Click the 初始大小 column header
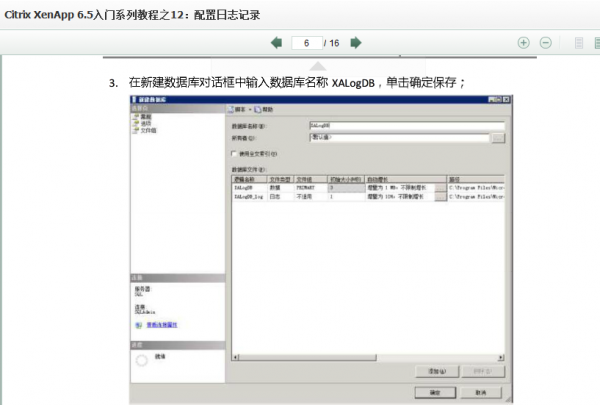Viewport: 600px width, 405px height. [346, 179]
